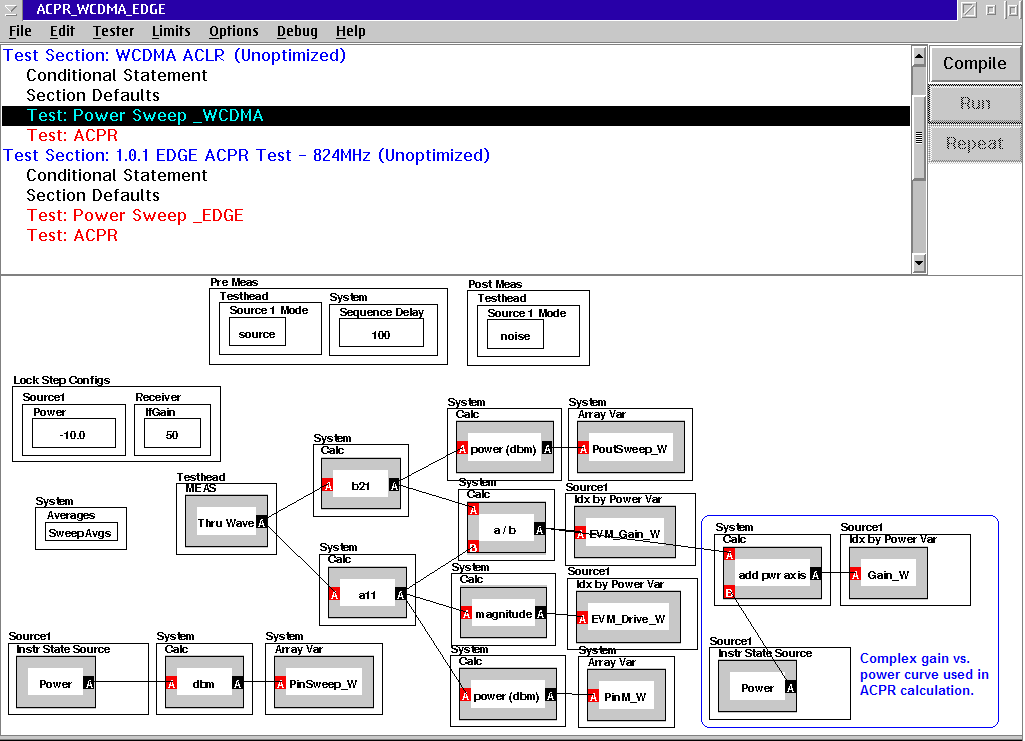Screen dimensions: 1025x741
Task: Open the Debug menu
Action: tap(297, 31)
